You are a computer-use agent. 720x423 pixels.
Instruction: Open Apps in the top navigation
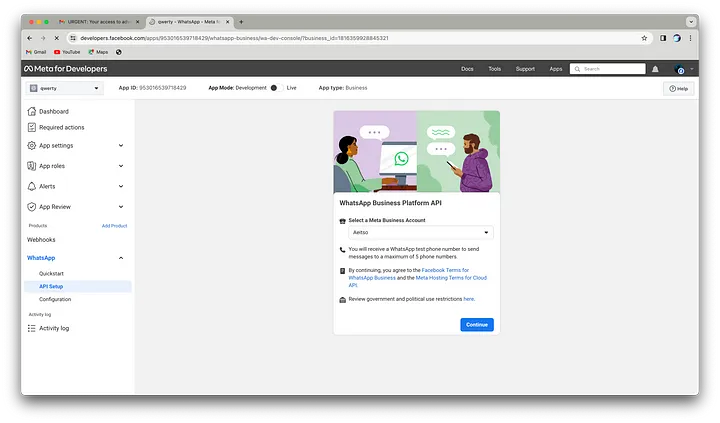point(556,69)
